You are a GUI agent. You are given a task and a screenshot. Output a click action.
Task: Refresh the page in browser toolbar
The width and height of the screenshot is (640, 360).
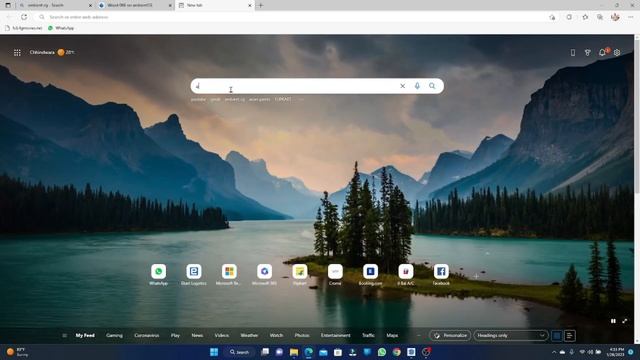24,17
